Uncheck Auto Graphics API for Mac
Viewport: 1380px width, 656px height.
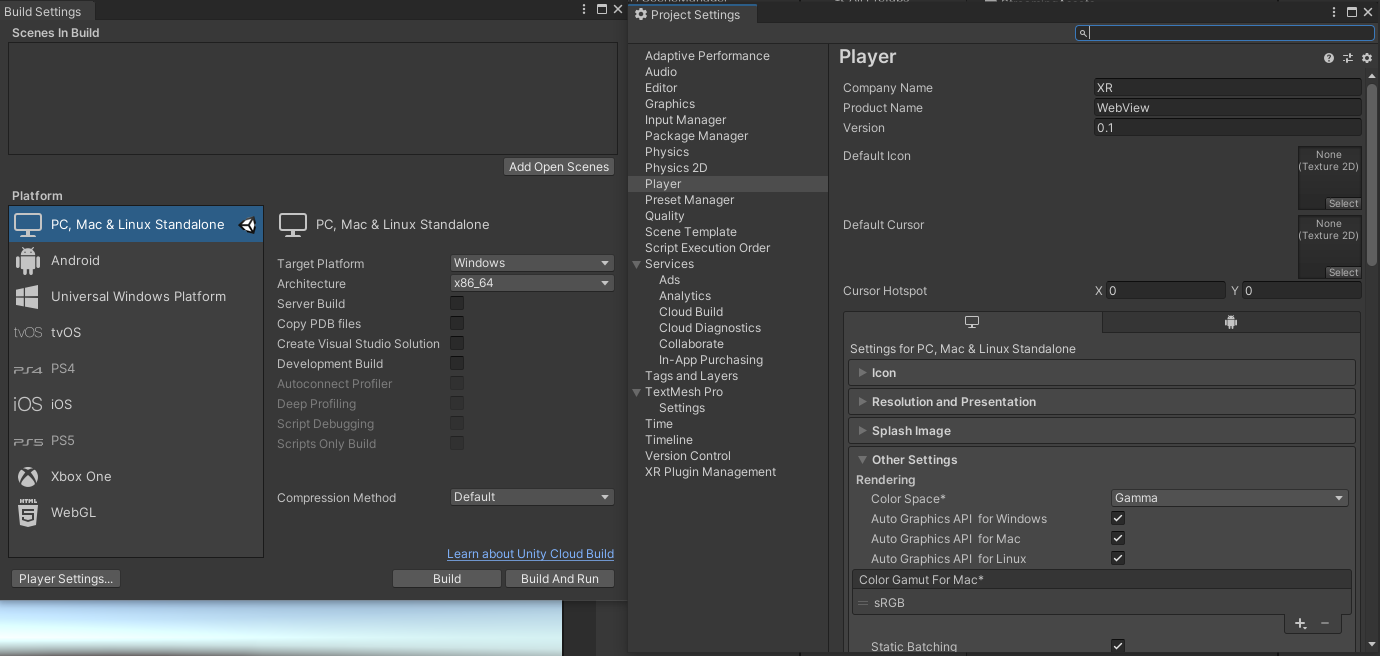pos(1118,538)
